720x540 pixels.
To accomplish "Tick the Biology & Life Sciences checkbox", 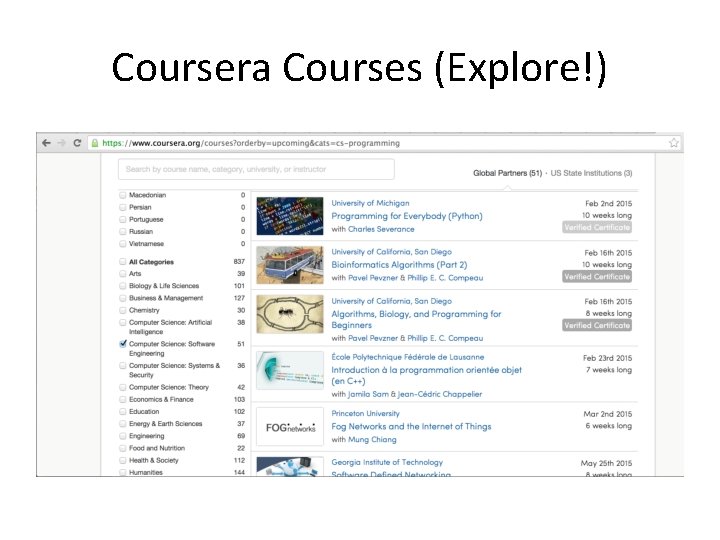I will point(123,286).
